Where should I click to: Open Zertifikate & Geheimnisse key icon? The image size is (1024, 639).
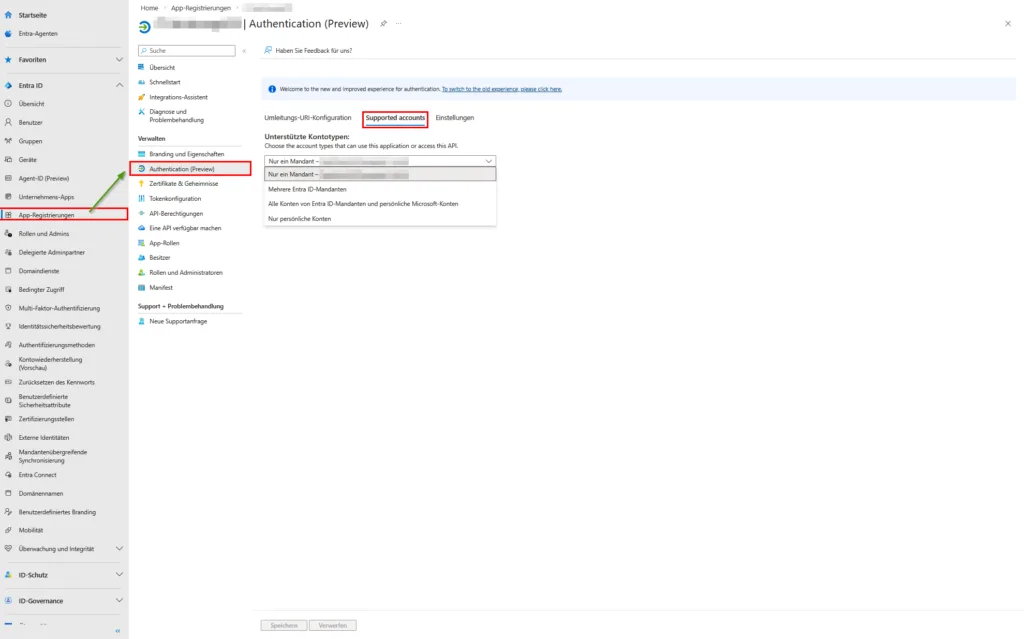pos(142,184)
